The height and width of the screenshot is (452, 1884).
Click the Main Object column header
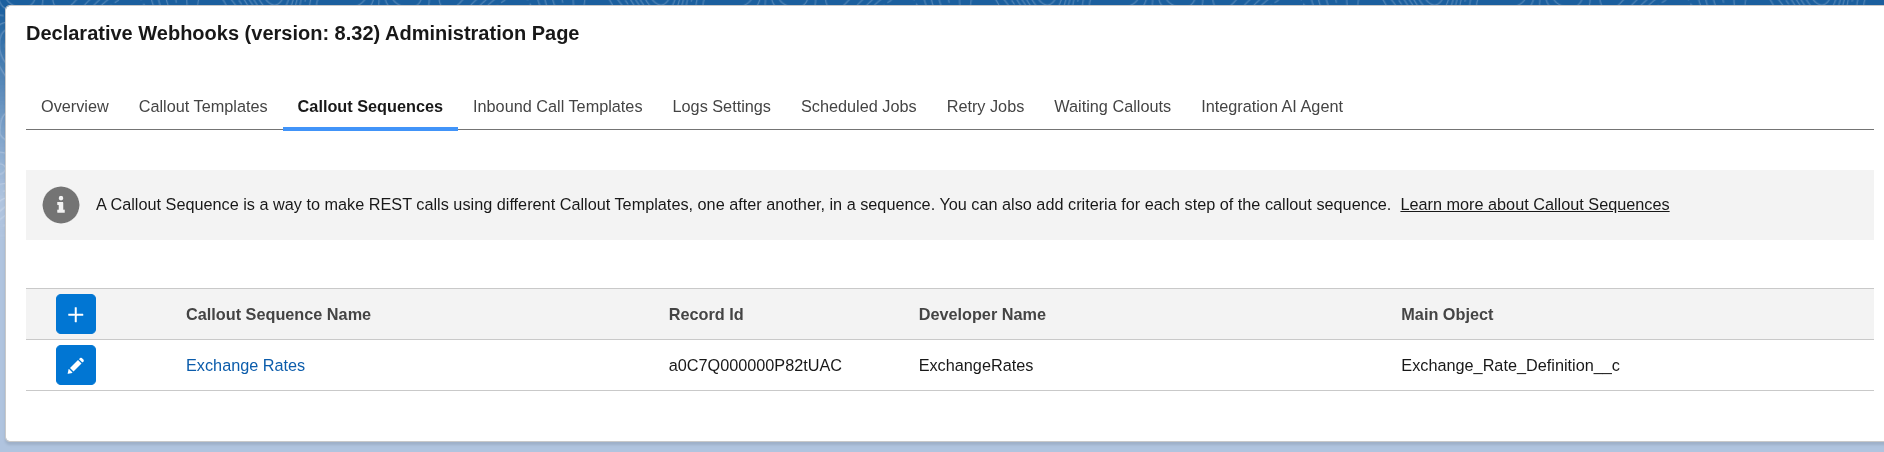pyautogui.click(x=1446, y=314)
